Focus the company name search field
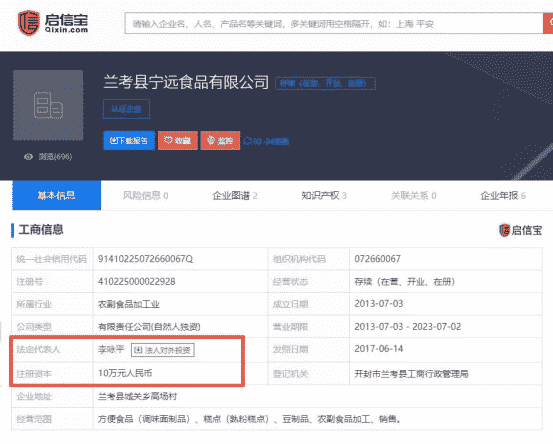The width and height of the screenshot is (553, 444). pyautogui.click(x=334, y=23)
